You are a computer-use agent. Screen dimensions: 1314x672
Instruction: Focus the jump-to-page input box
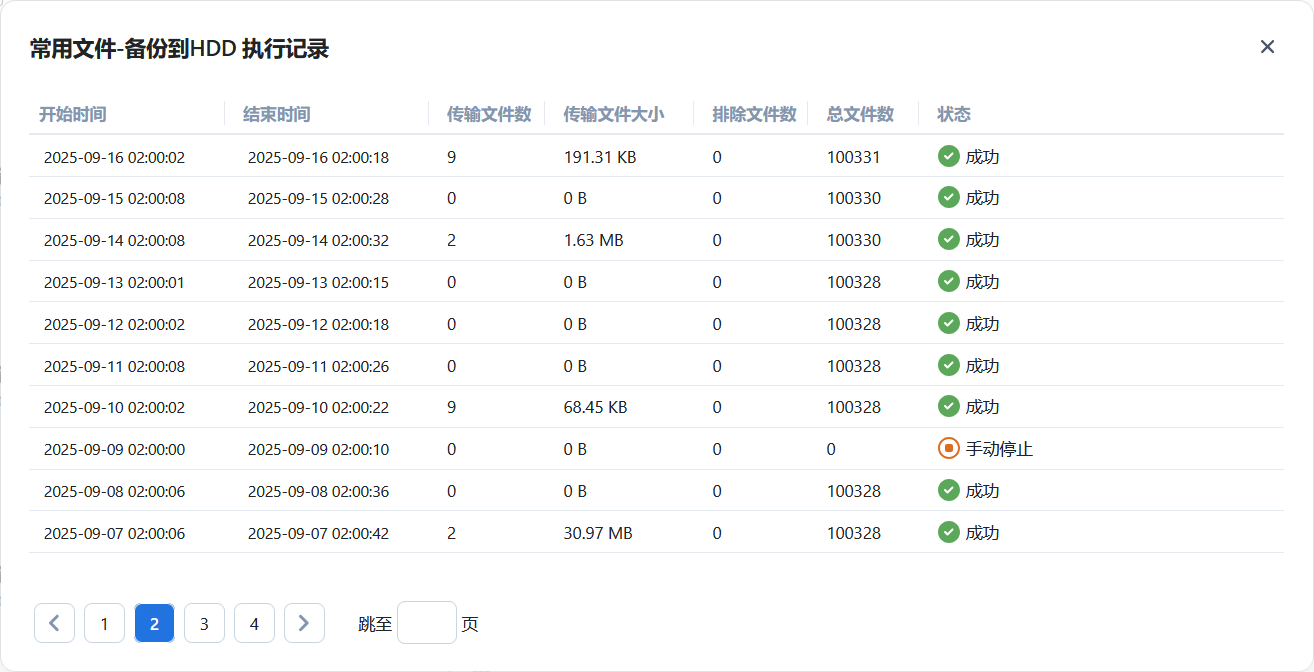[x=427, y=623]
